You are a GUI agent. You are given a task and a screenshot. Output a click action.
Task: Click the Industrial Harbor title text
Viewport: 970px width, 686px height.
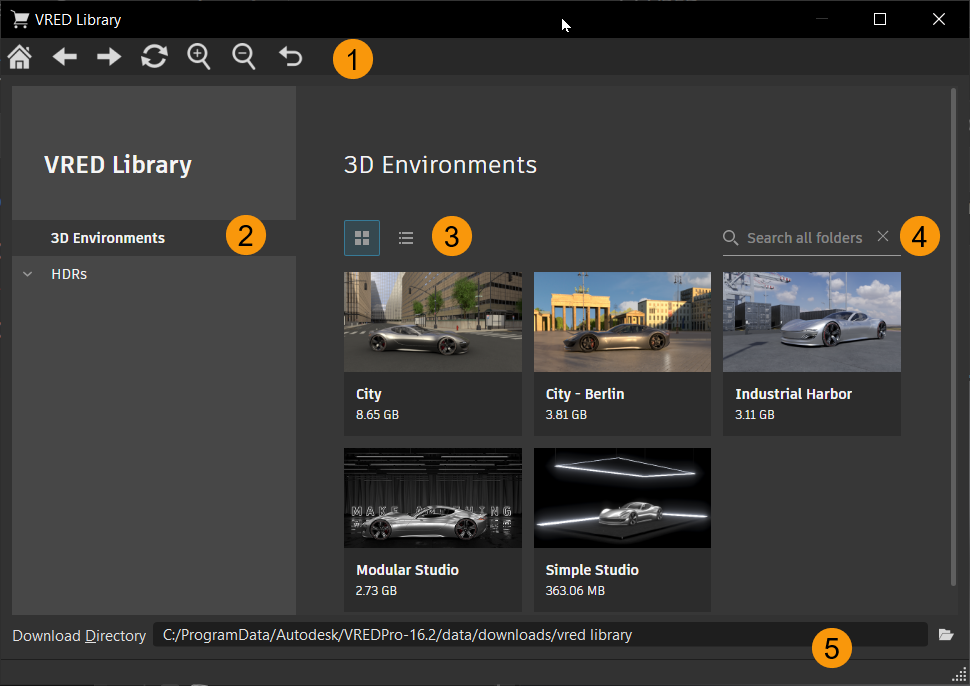coord(794,394)
